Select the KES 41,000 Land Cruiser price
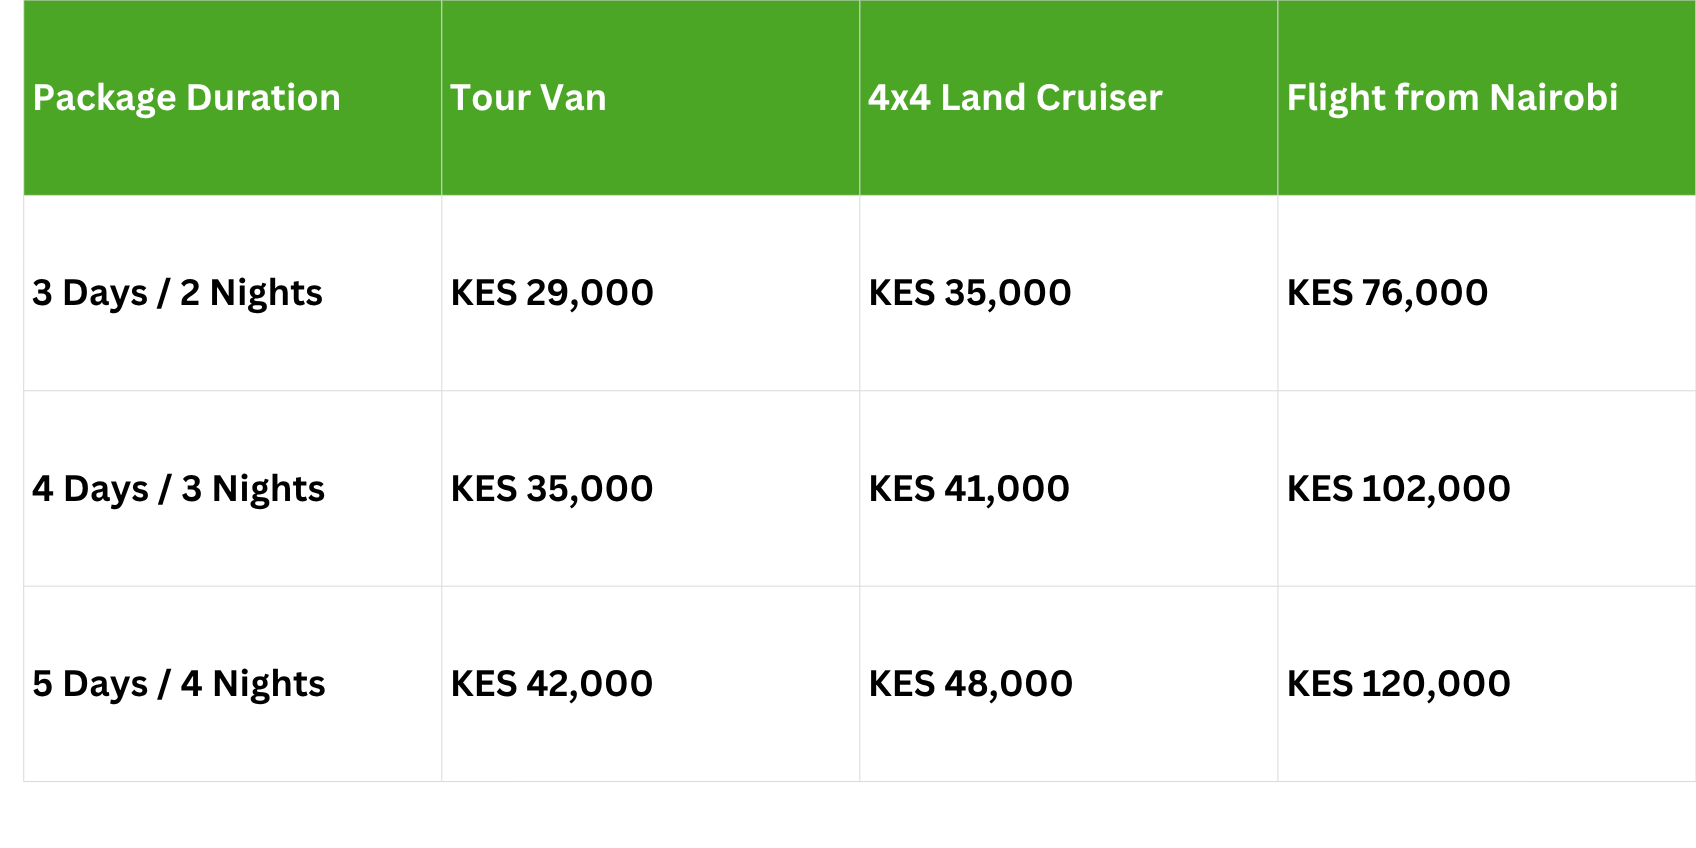 coord(969,489)
